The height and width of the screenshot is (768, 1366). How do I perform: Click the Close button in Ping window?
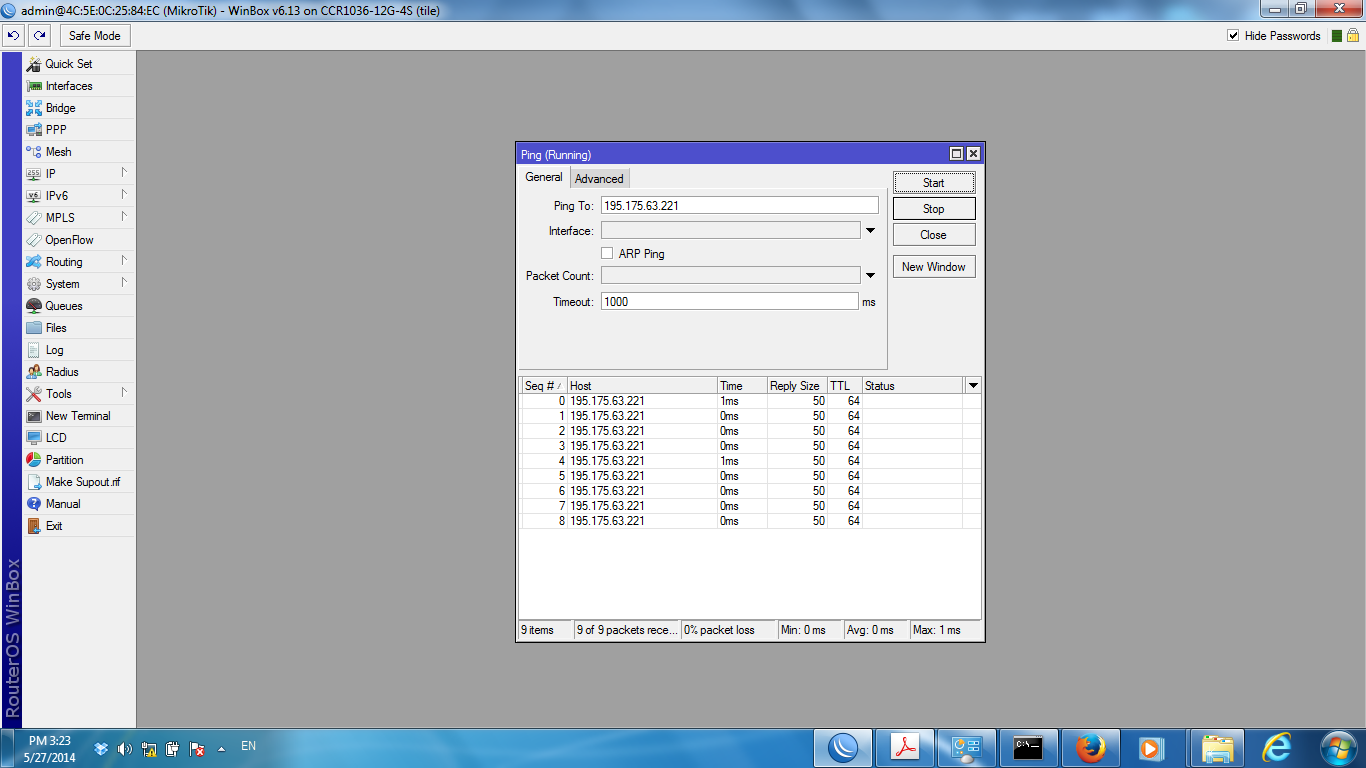pos(934,235)
